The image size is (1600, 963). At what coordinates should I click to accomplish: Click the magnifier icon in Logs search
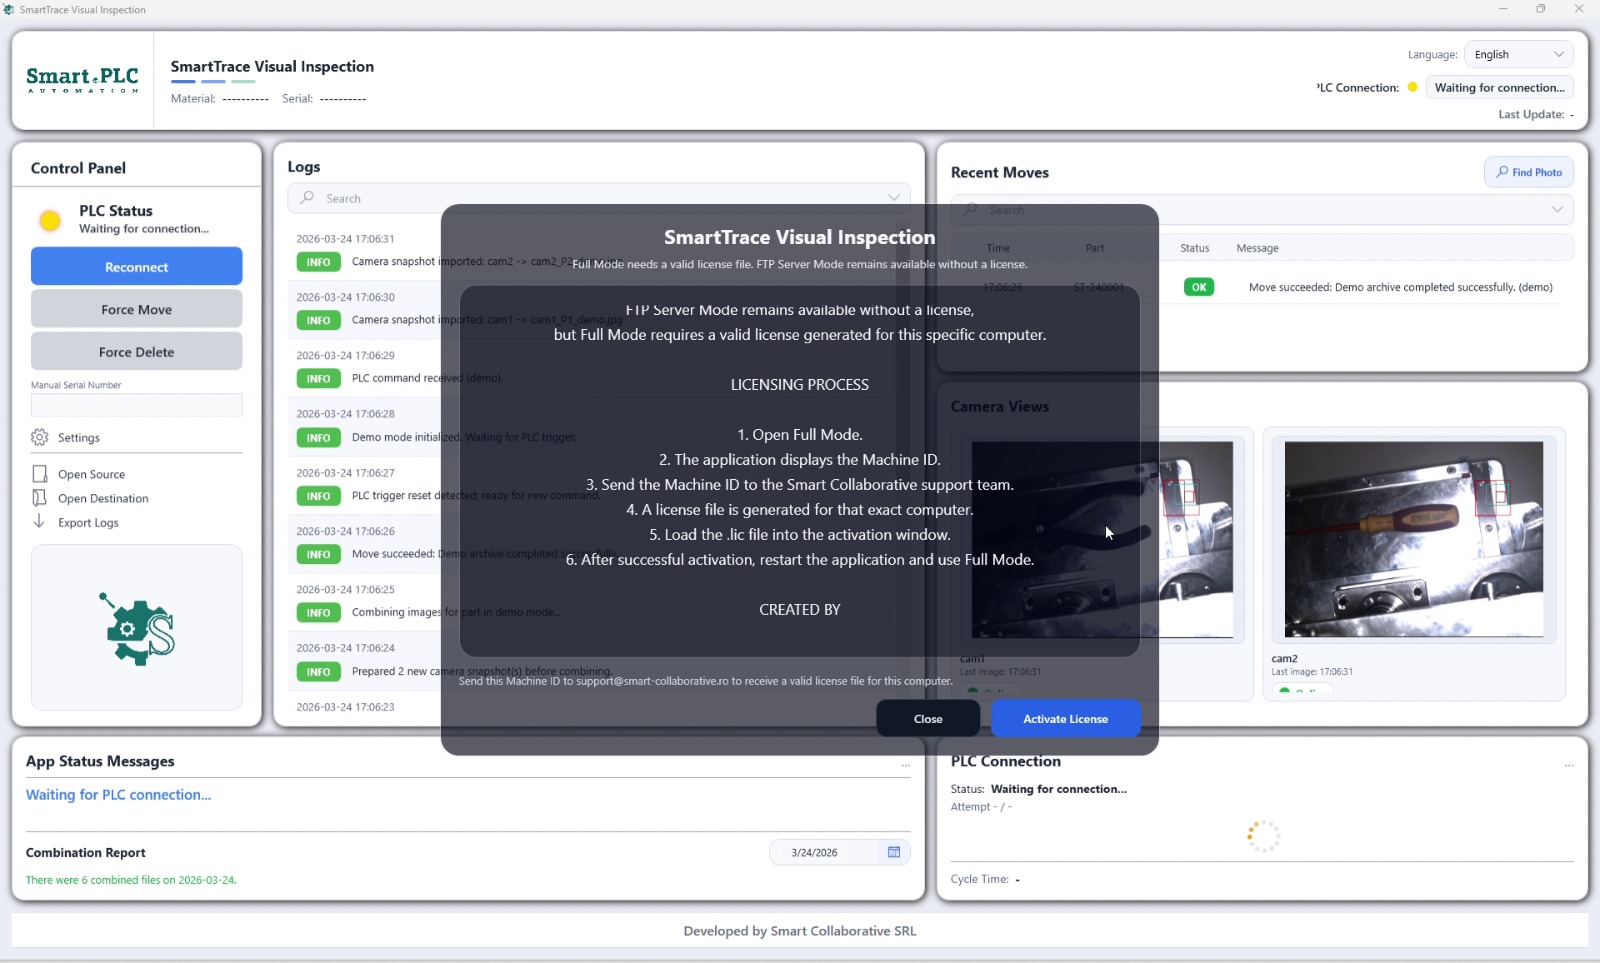click(x=307, y=198)
